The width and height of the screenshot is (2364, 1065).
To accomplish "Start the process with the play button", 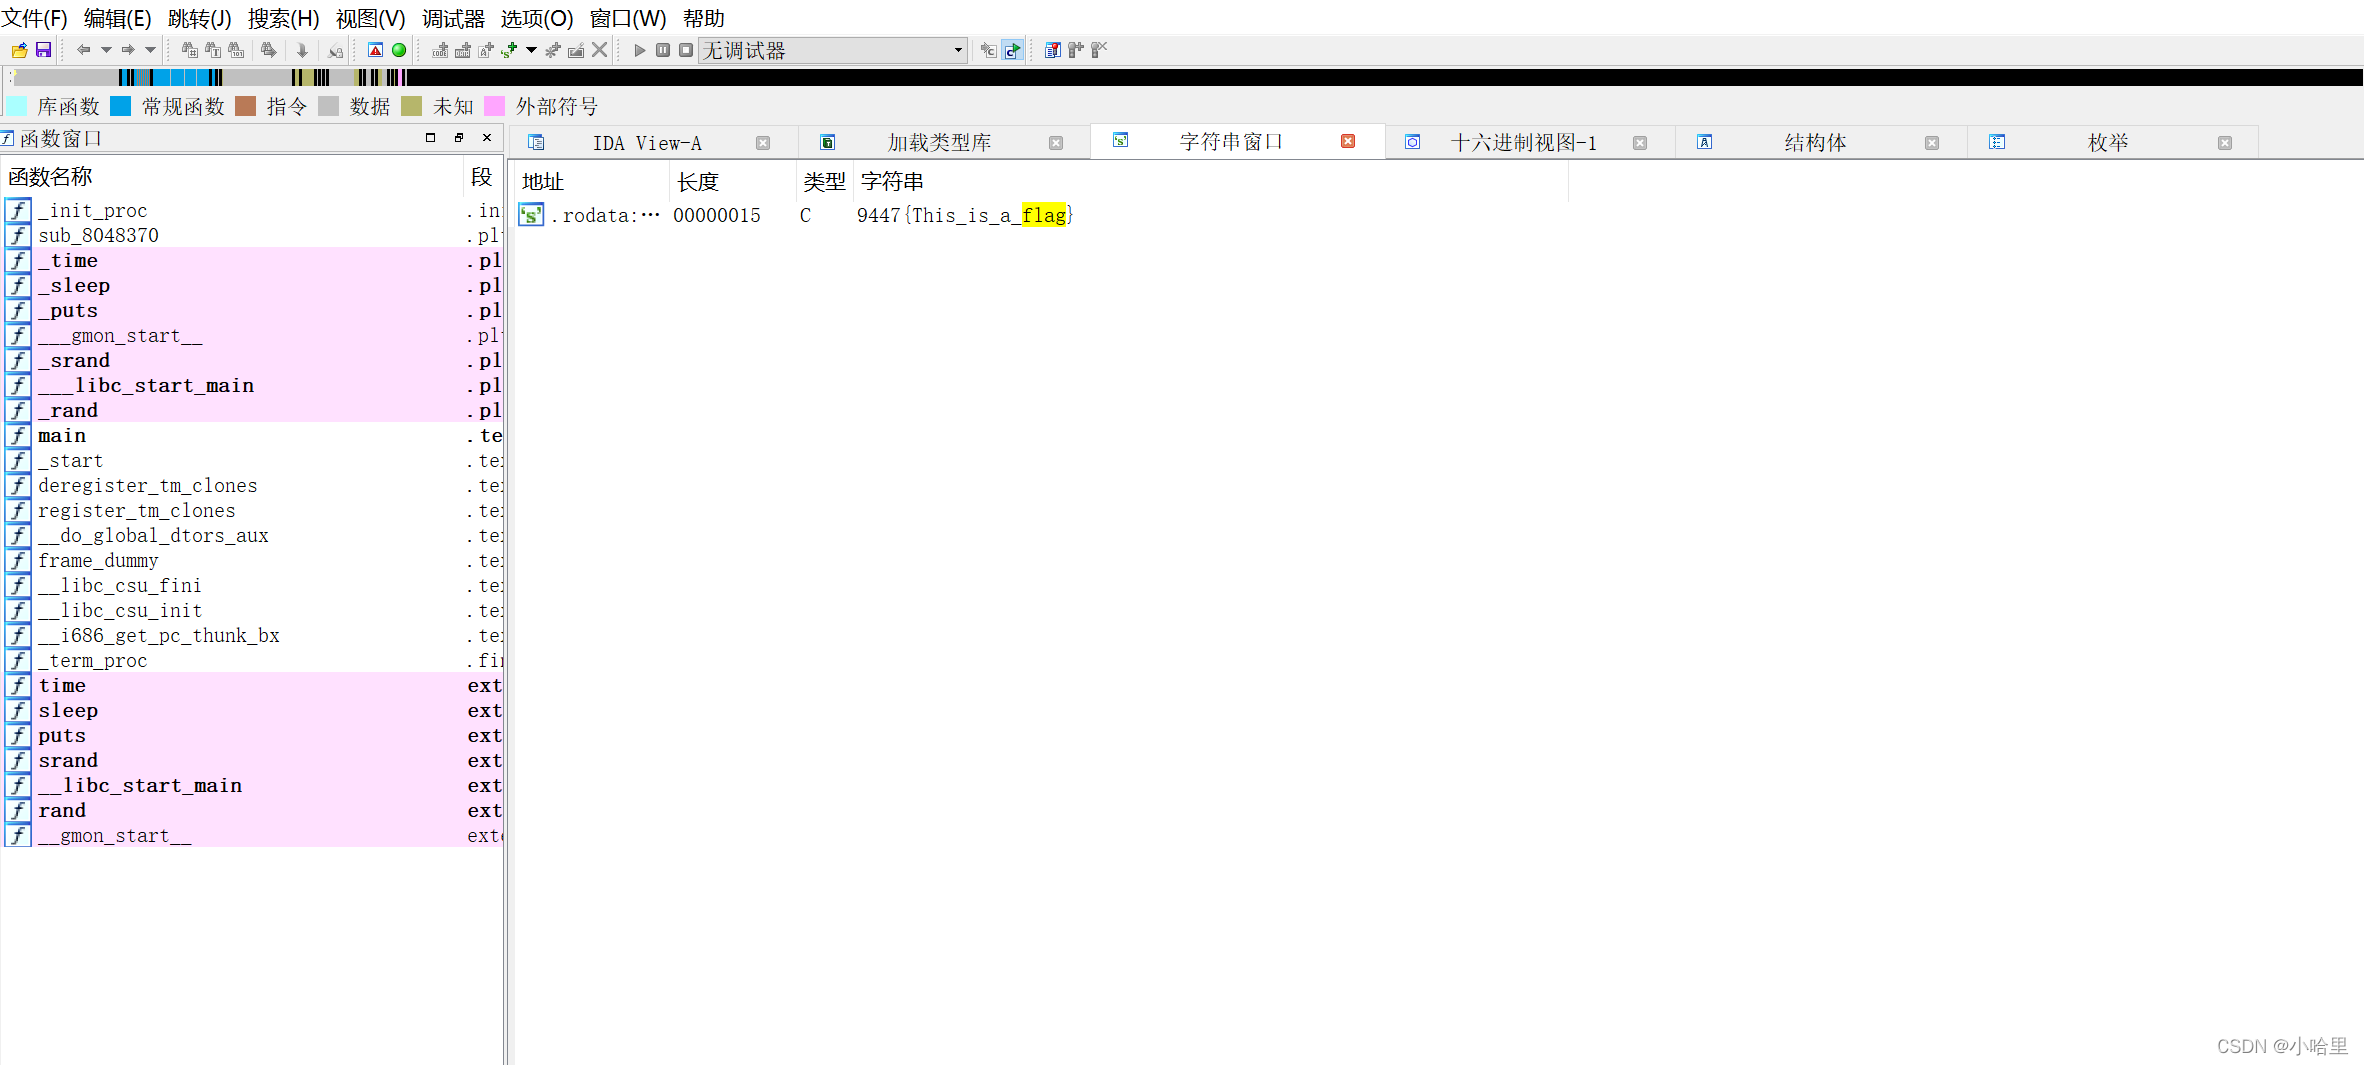I will pos(640,50).
